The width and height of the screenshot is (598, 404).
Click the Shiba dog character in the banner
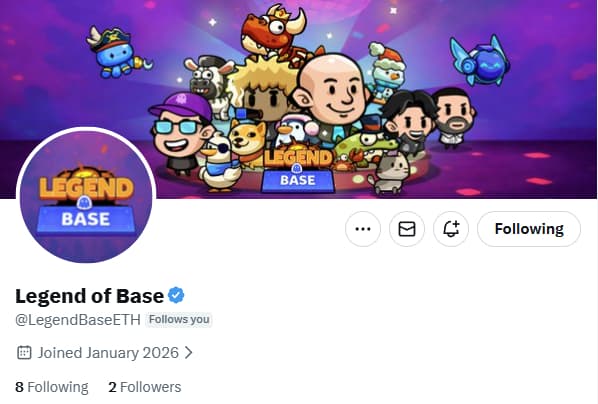(250, 143)
